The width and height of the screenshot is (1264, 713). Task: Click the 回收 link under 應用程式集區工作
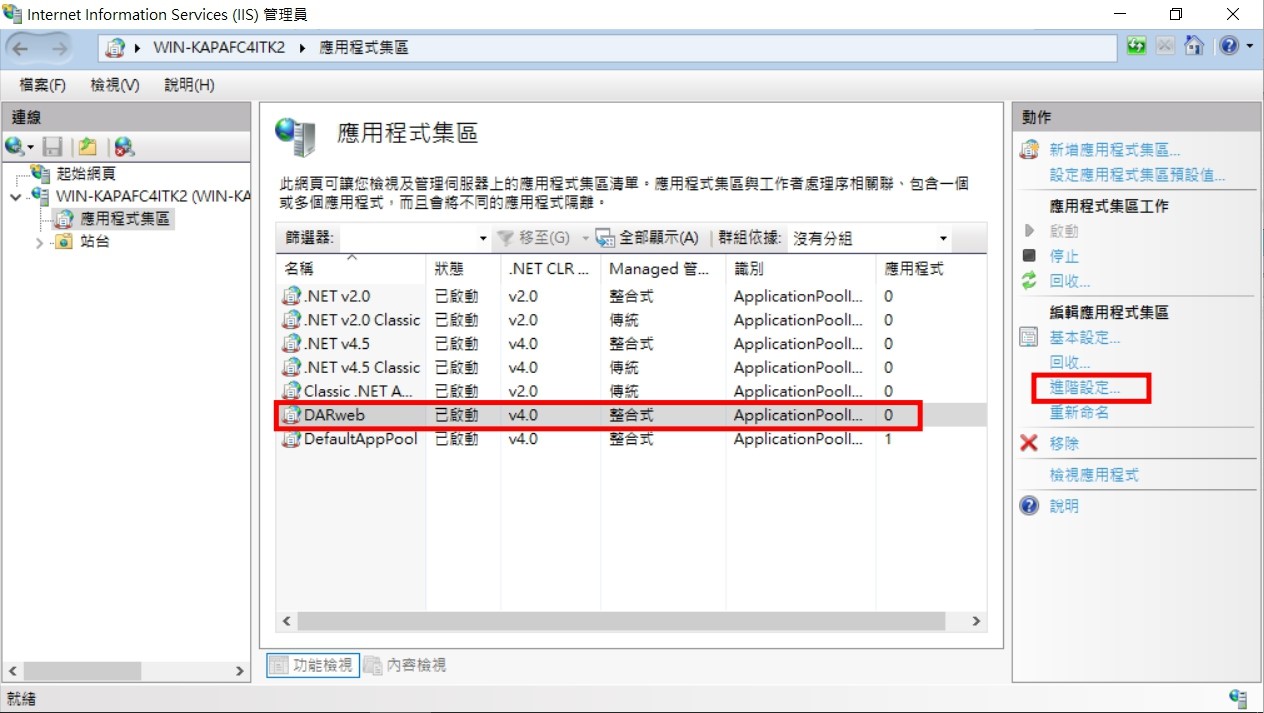[1070, 282]
